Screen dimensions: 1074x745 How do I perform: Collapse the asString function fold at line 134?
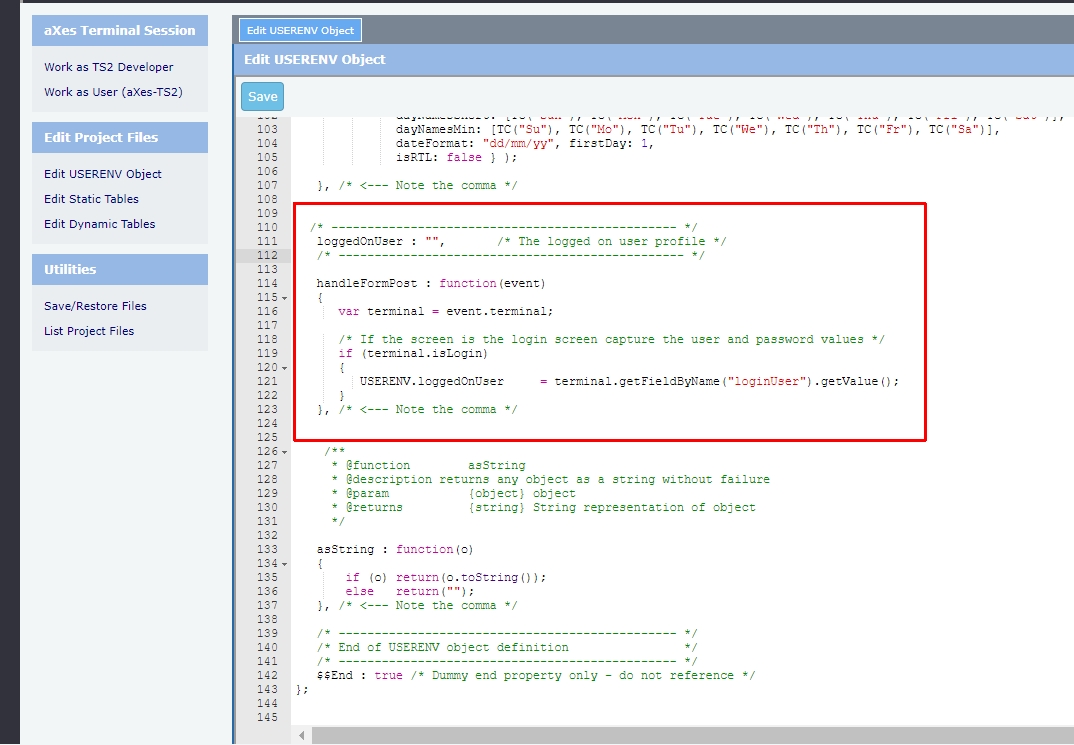[285, 564]
